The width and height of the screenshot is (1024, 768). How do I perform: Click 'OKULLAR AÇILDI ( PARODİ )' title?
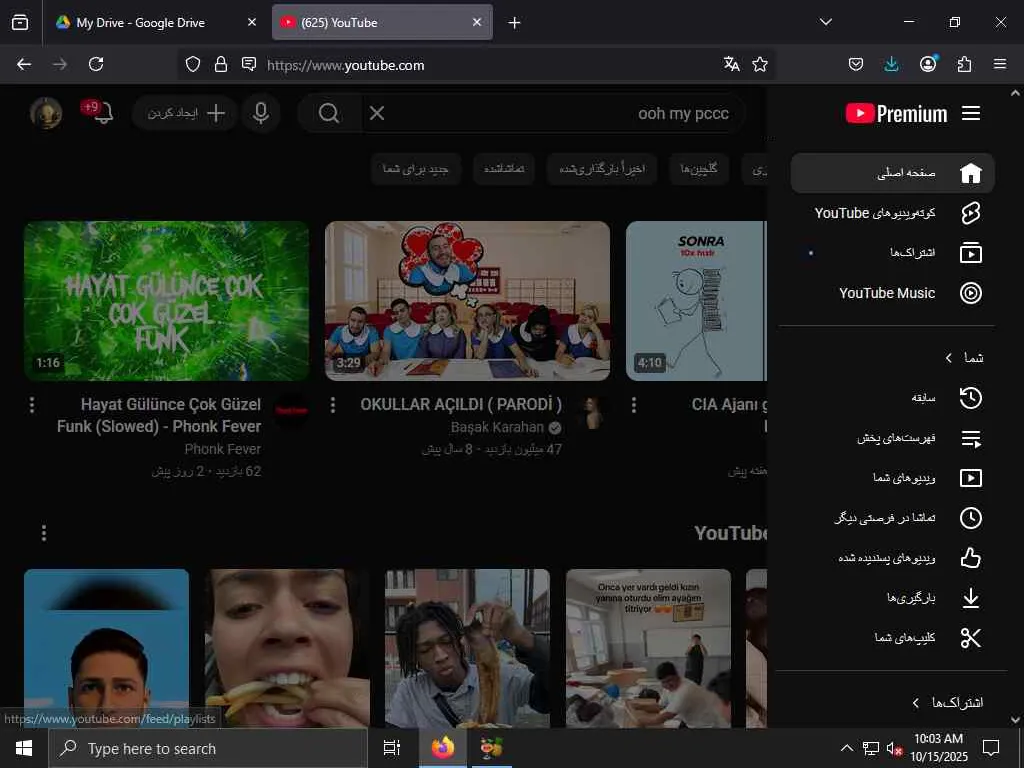461,404
